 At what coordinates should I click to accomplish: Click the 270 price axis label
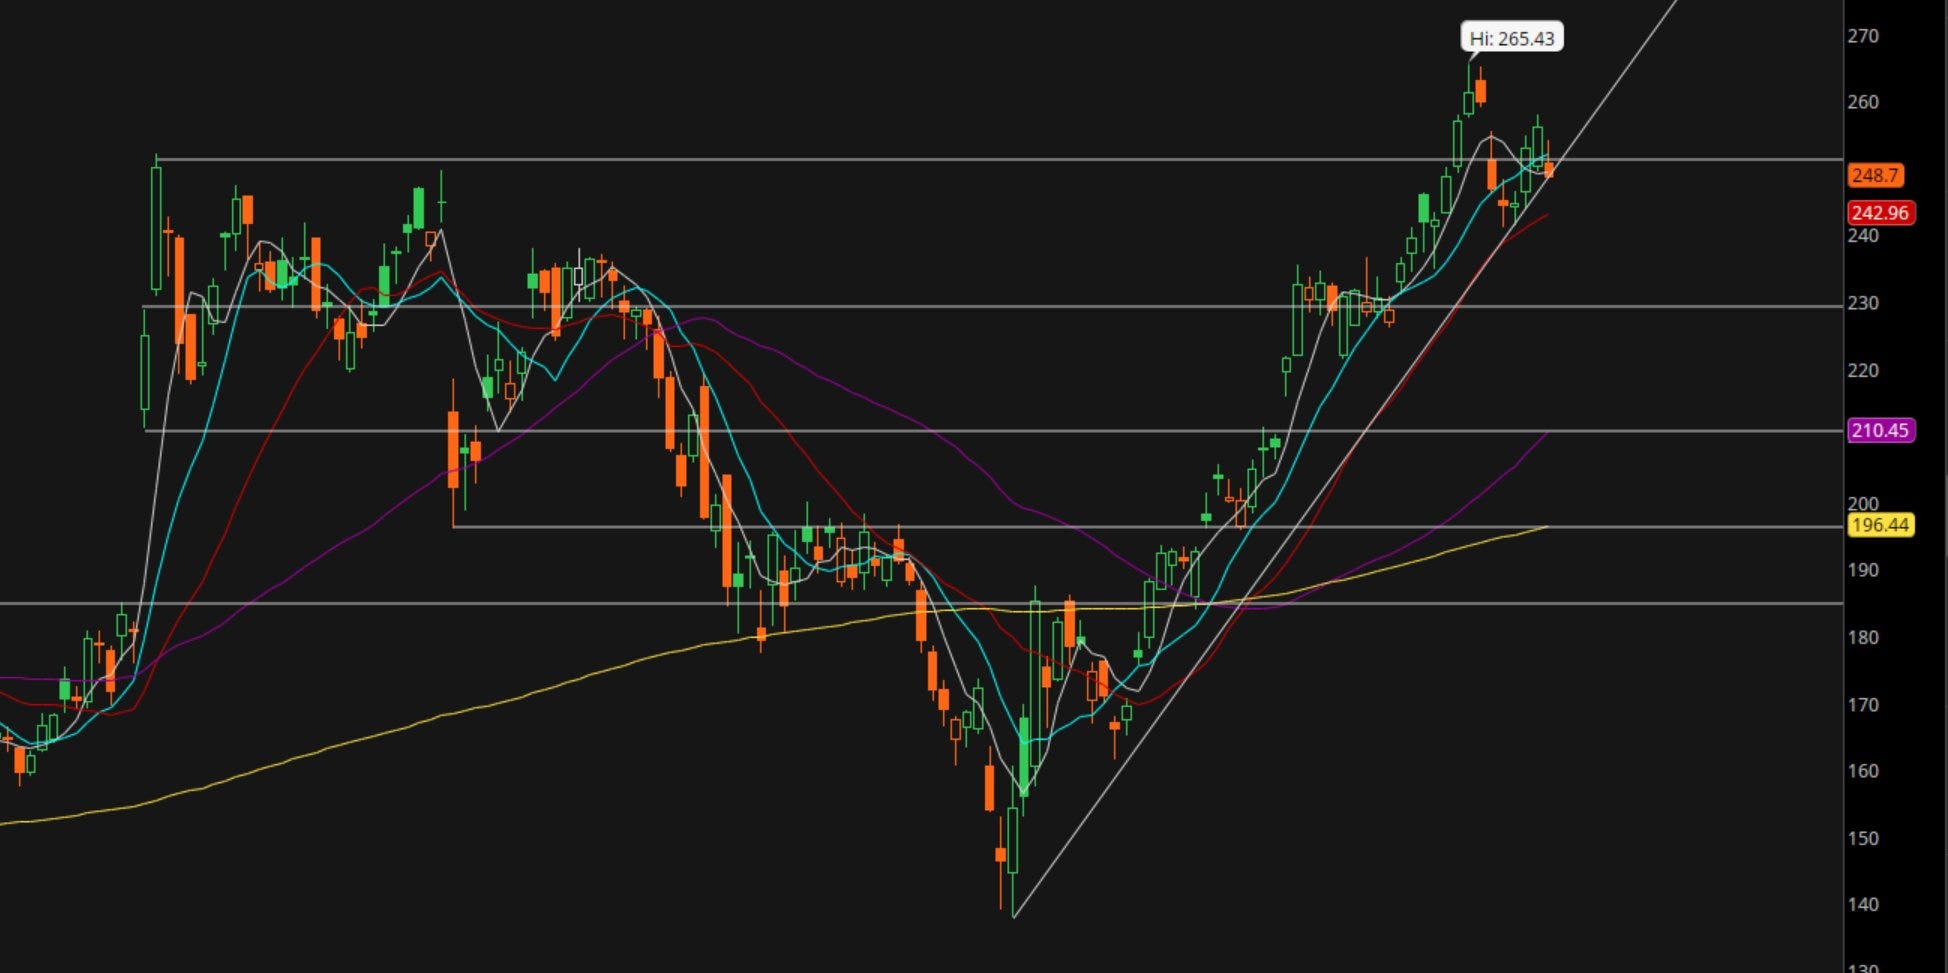tap(1863, 36)
